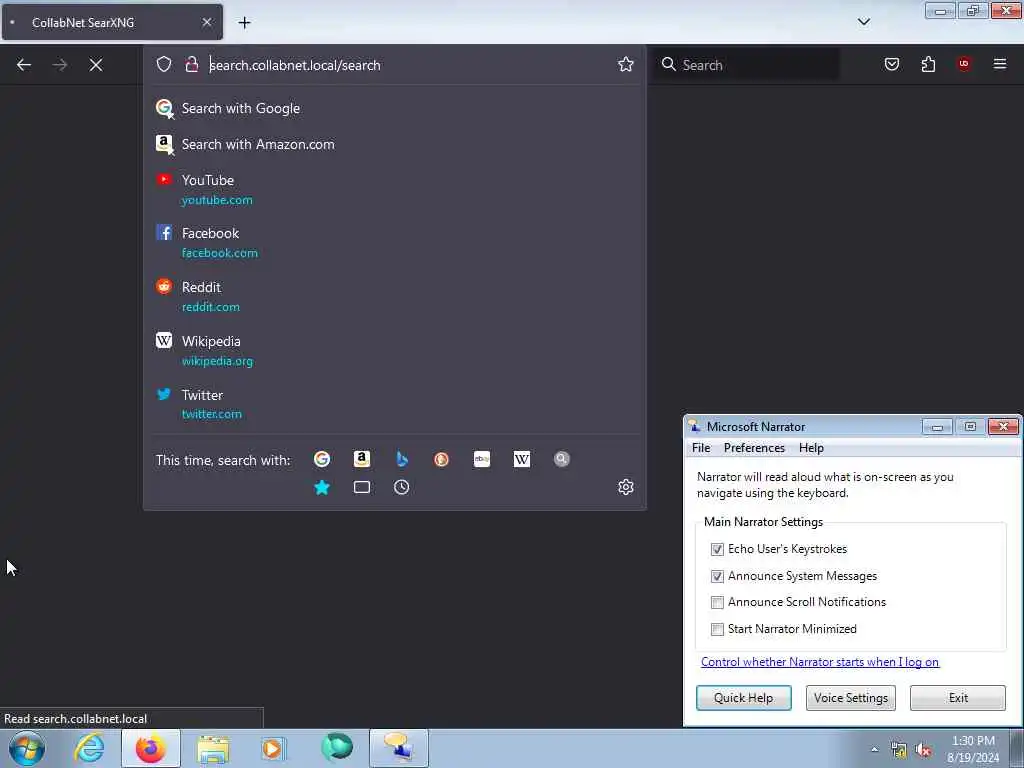Open Narrator Help menu
The height and width of the screenshot is (768, 1024).
tap(811, 448)
